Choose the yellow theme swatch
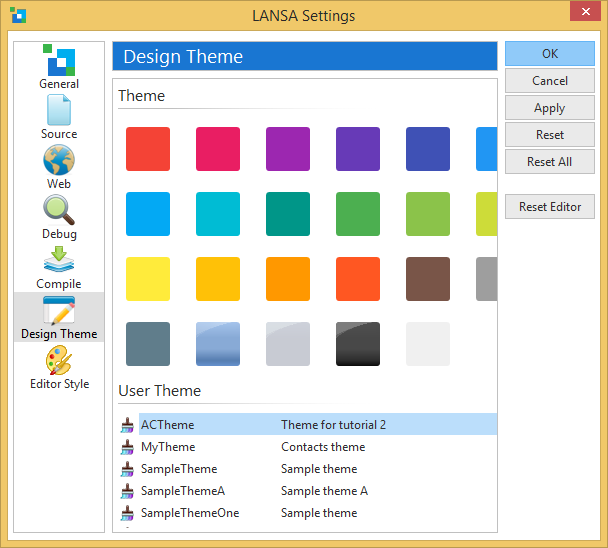The image size is (608, 548). point(148,279)
